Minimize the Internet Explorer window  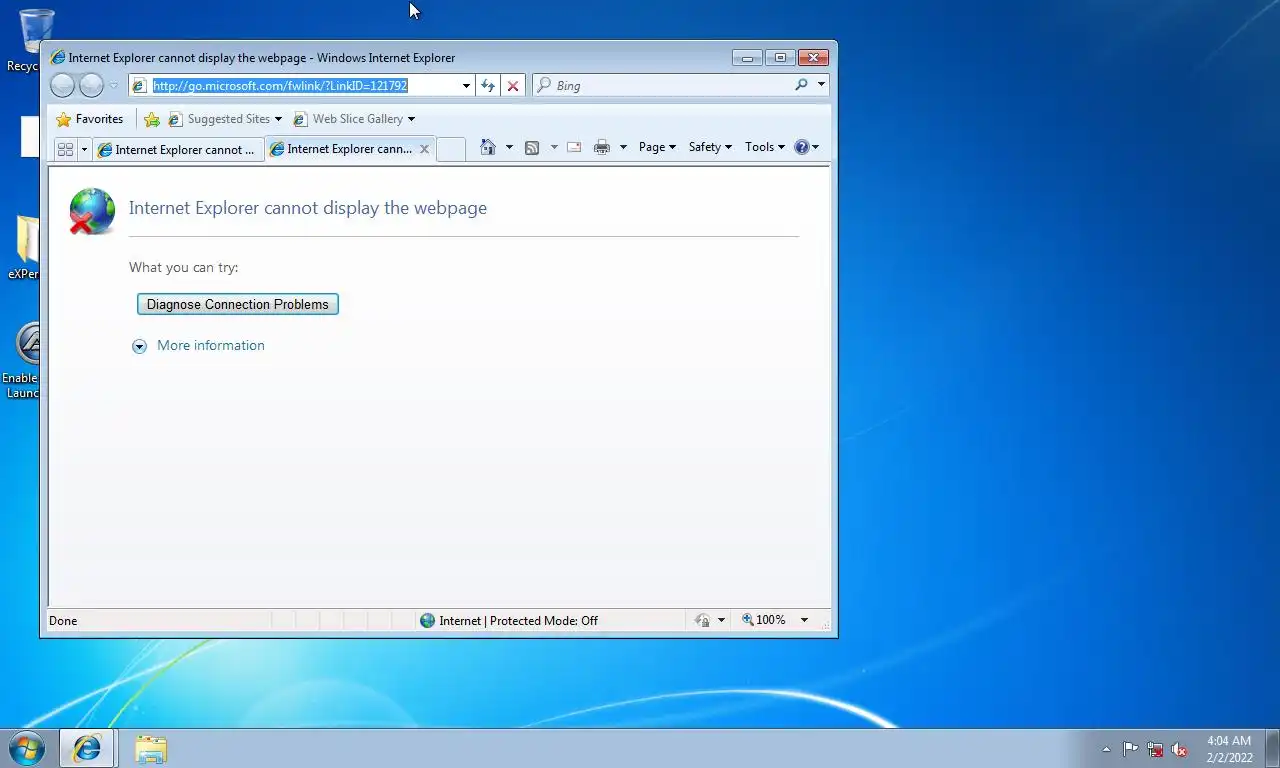click(x=747, y=58)
